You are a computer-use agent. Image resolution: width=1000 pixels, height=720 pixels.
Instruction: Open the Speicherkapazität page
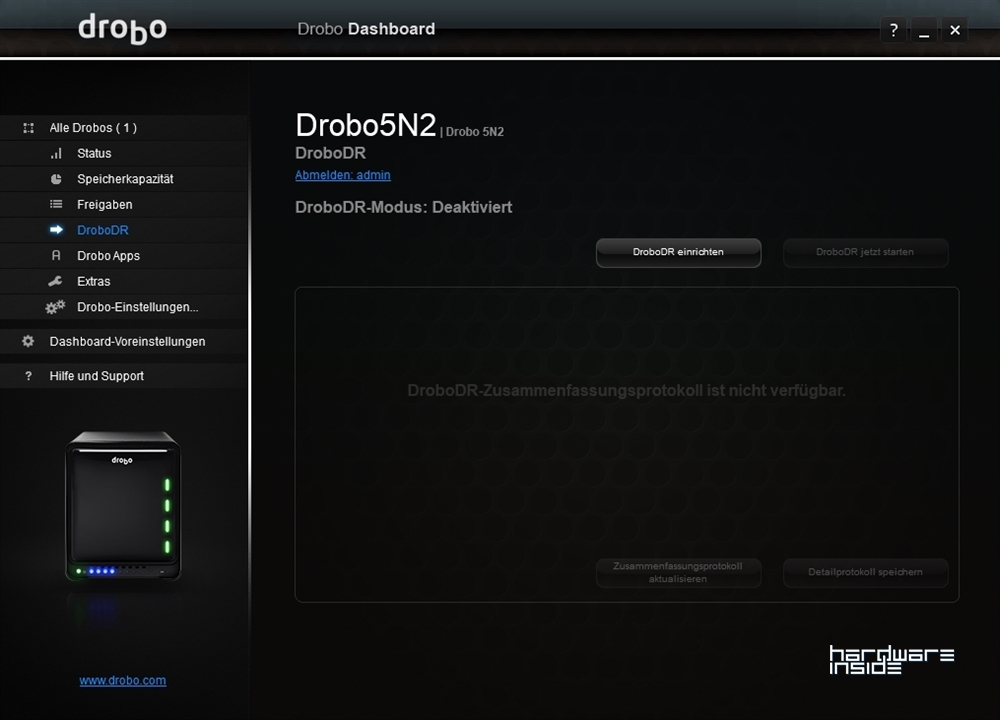pyautogui.click(x=124, y=179)
